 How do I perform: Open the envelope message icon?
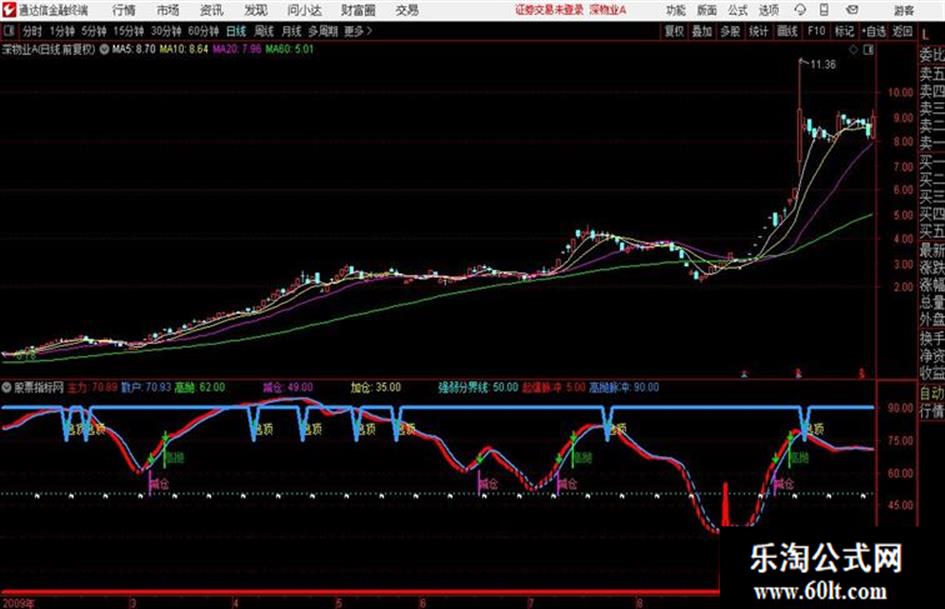point(852,10)
